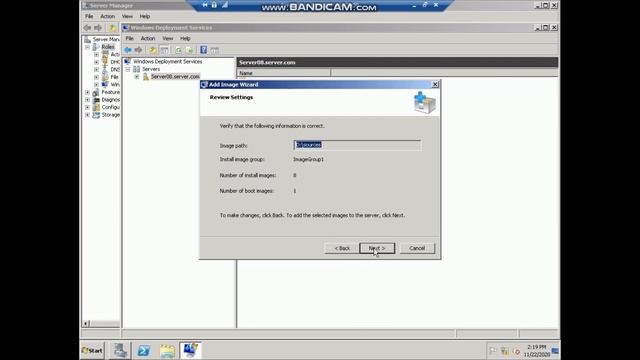Select the Storage tree item
640x360 pixels.
(x=111, y=115)
